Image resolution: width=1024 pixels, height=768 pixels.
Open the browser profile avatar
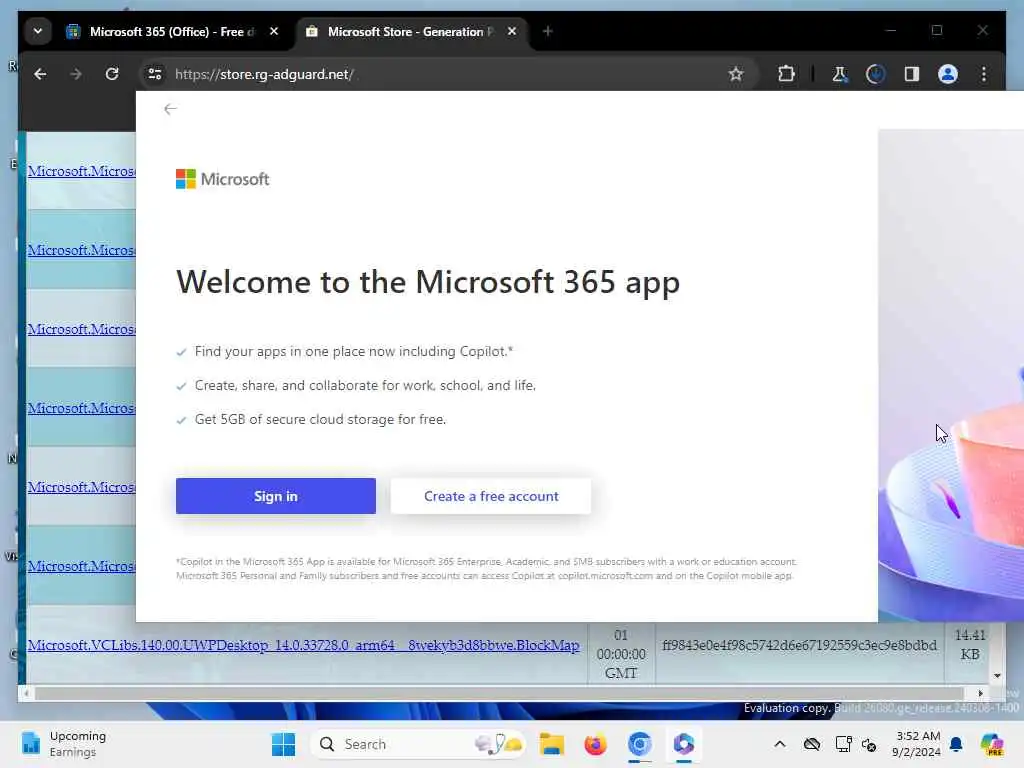pyautogui.click(x=948, y=74)
